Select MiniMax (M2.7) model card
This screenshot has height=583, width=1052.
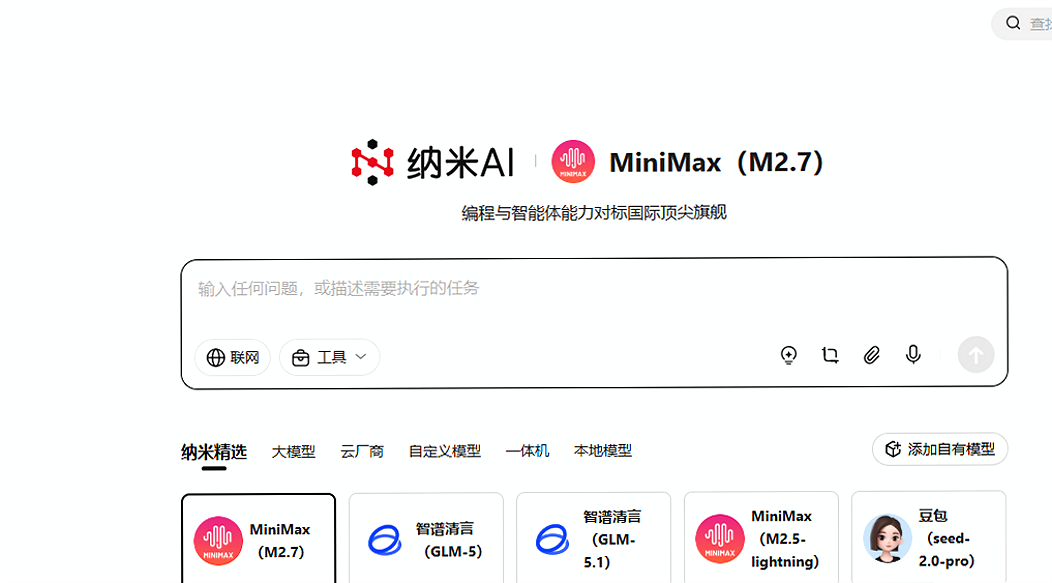(258, 539)
